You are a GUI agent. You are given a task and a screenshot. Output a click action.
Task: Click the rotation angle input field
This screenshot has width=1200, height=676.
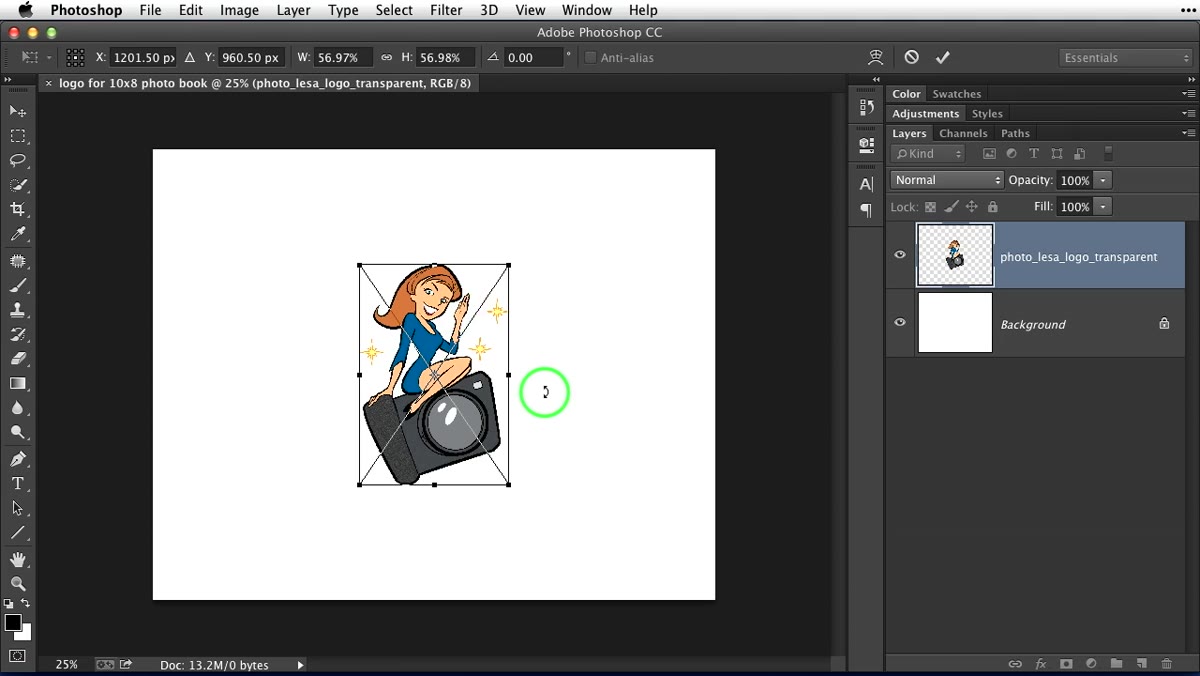(x=533, y=58)
